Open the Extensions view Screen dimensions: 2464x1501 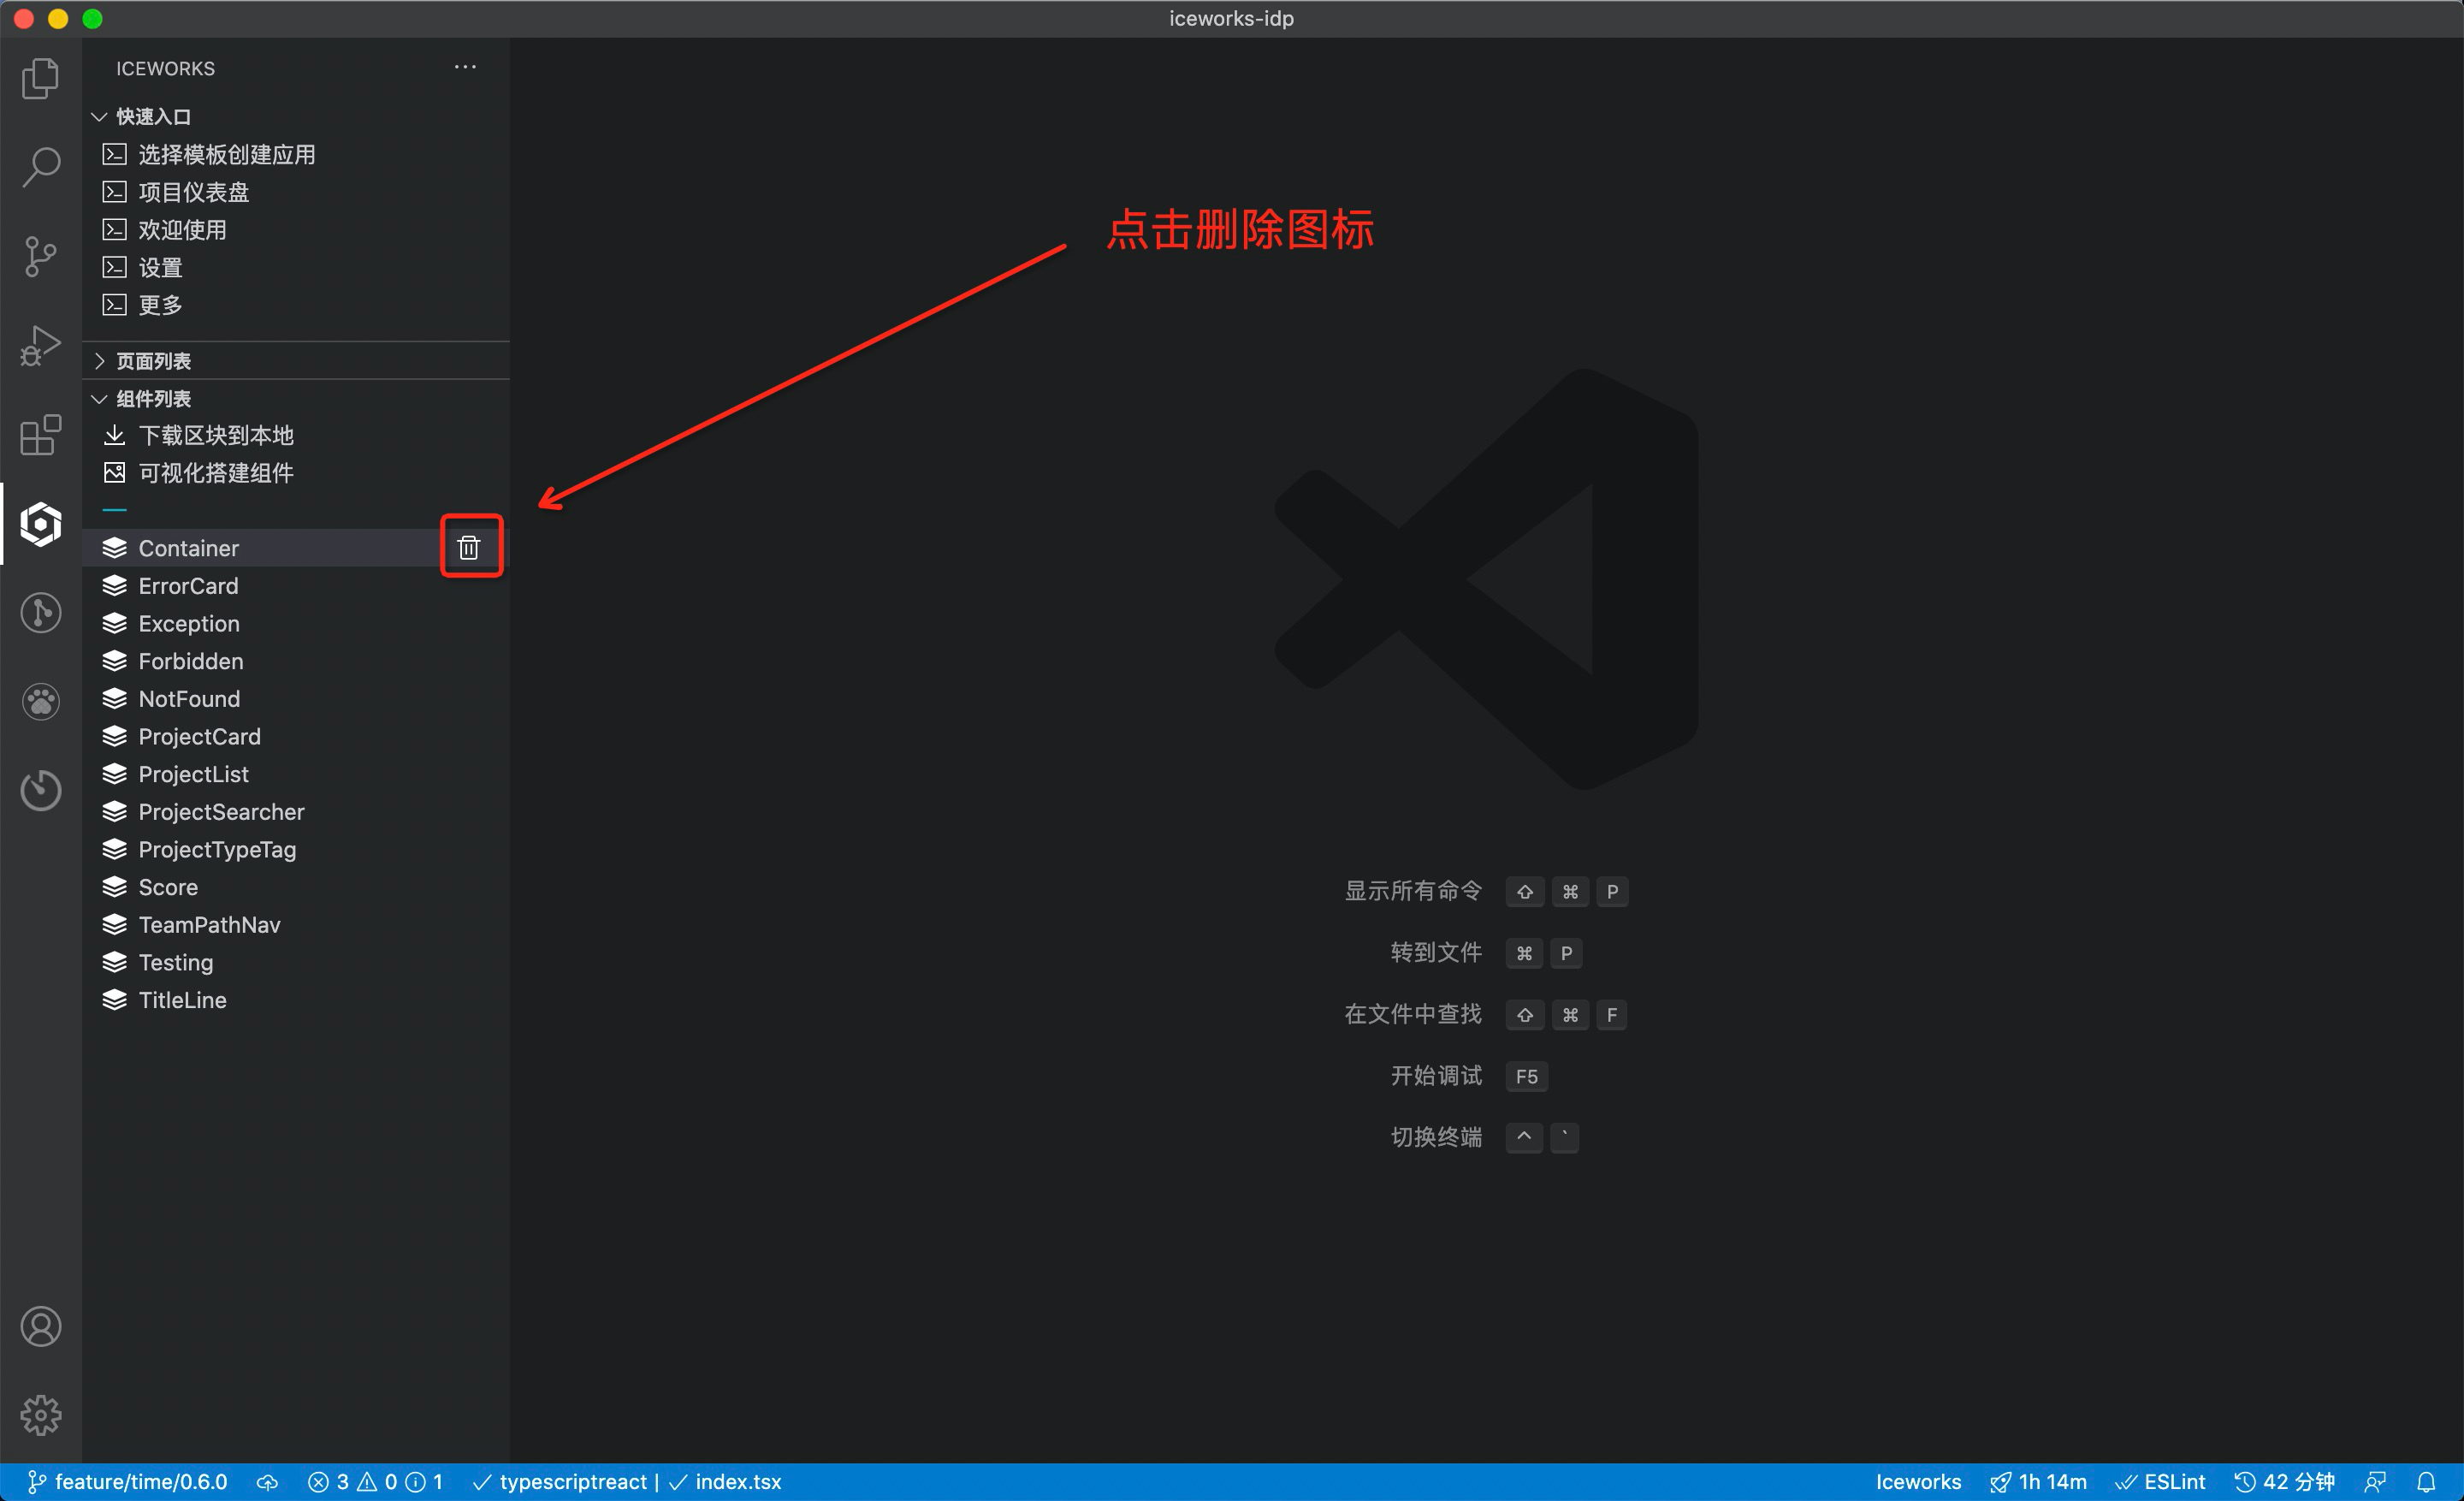coord(40,434)
